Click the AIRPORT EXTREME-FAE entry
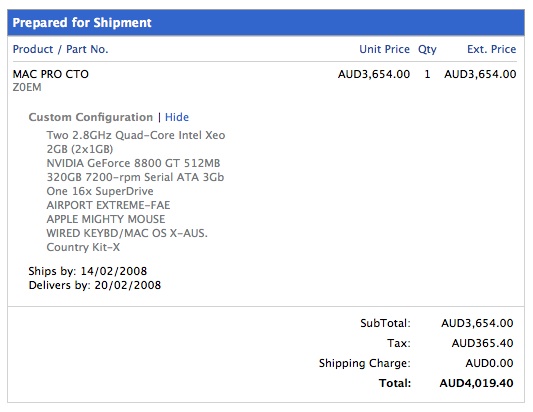The height and width of the screenshot is (412, 533). (108, 205)
